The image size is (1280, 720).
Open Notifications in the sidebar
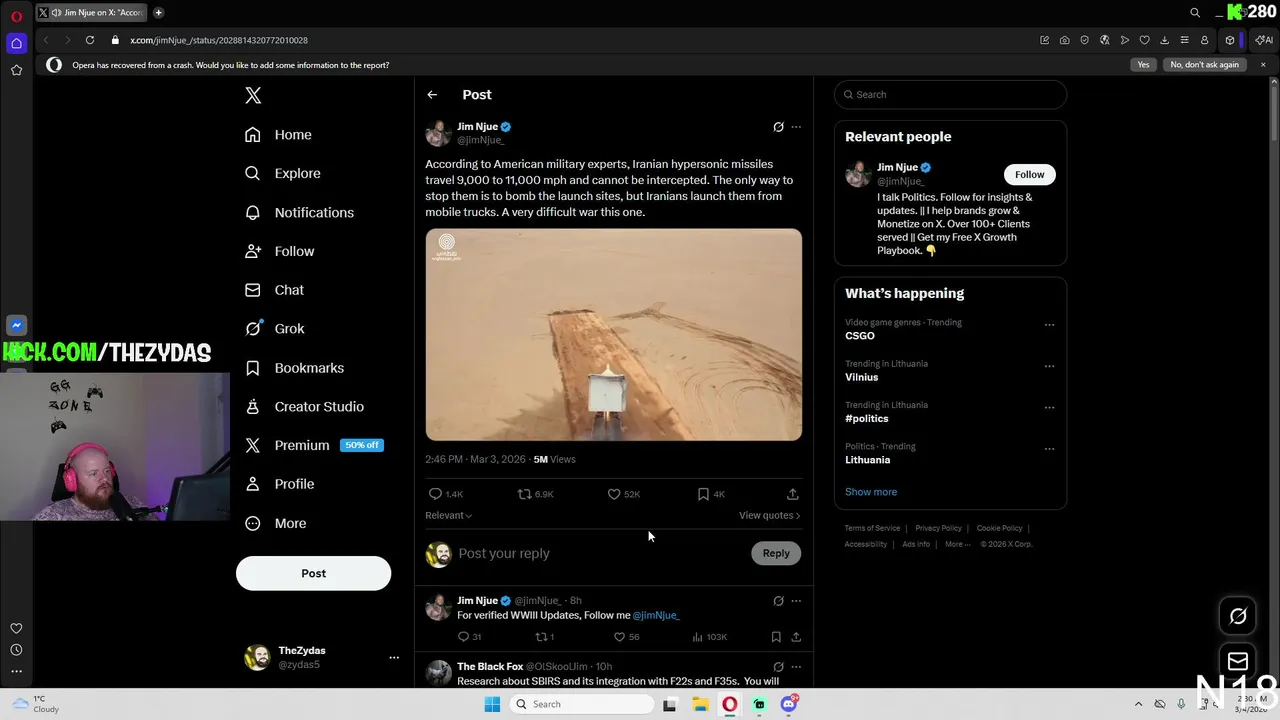299,212
